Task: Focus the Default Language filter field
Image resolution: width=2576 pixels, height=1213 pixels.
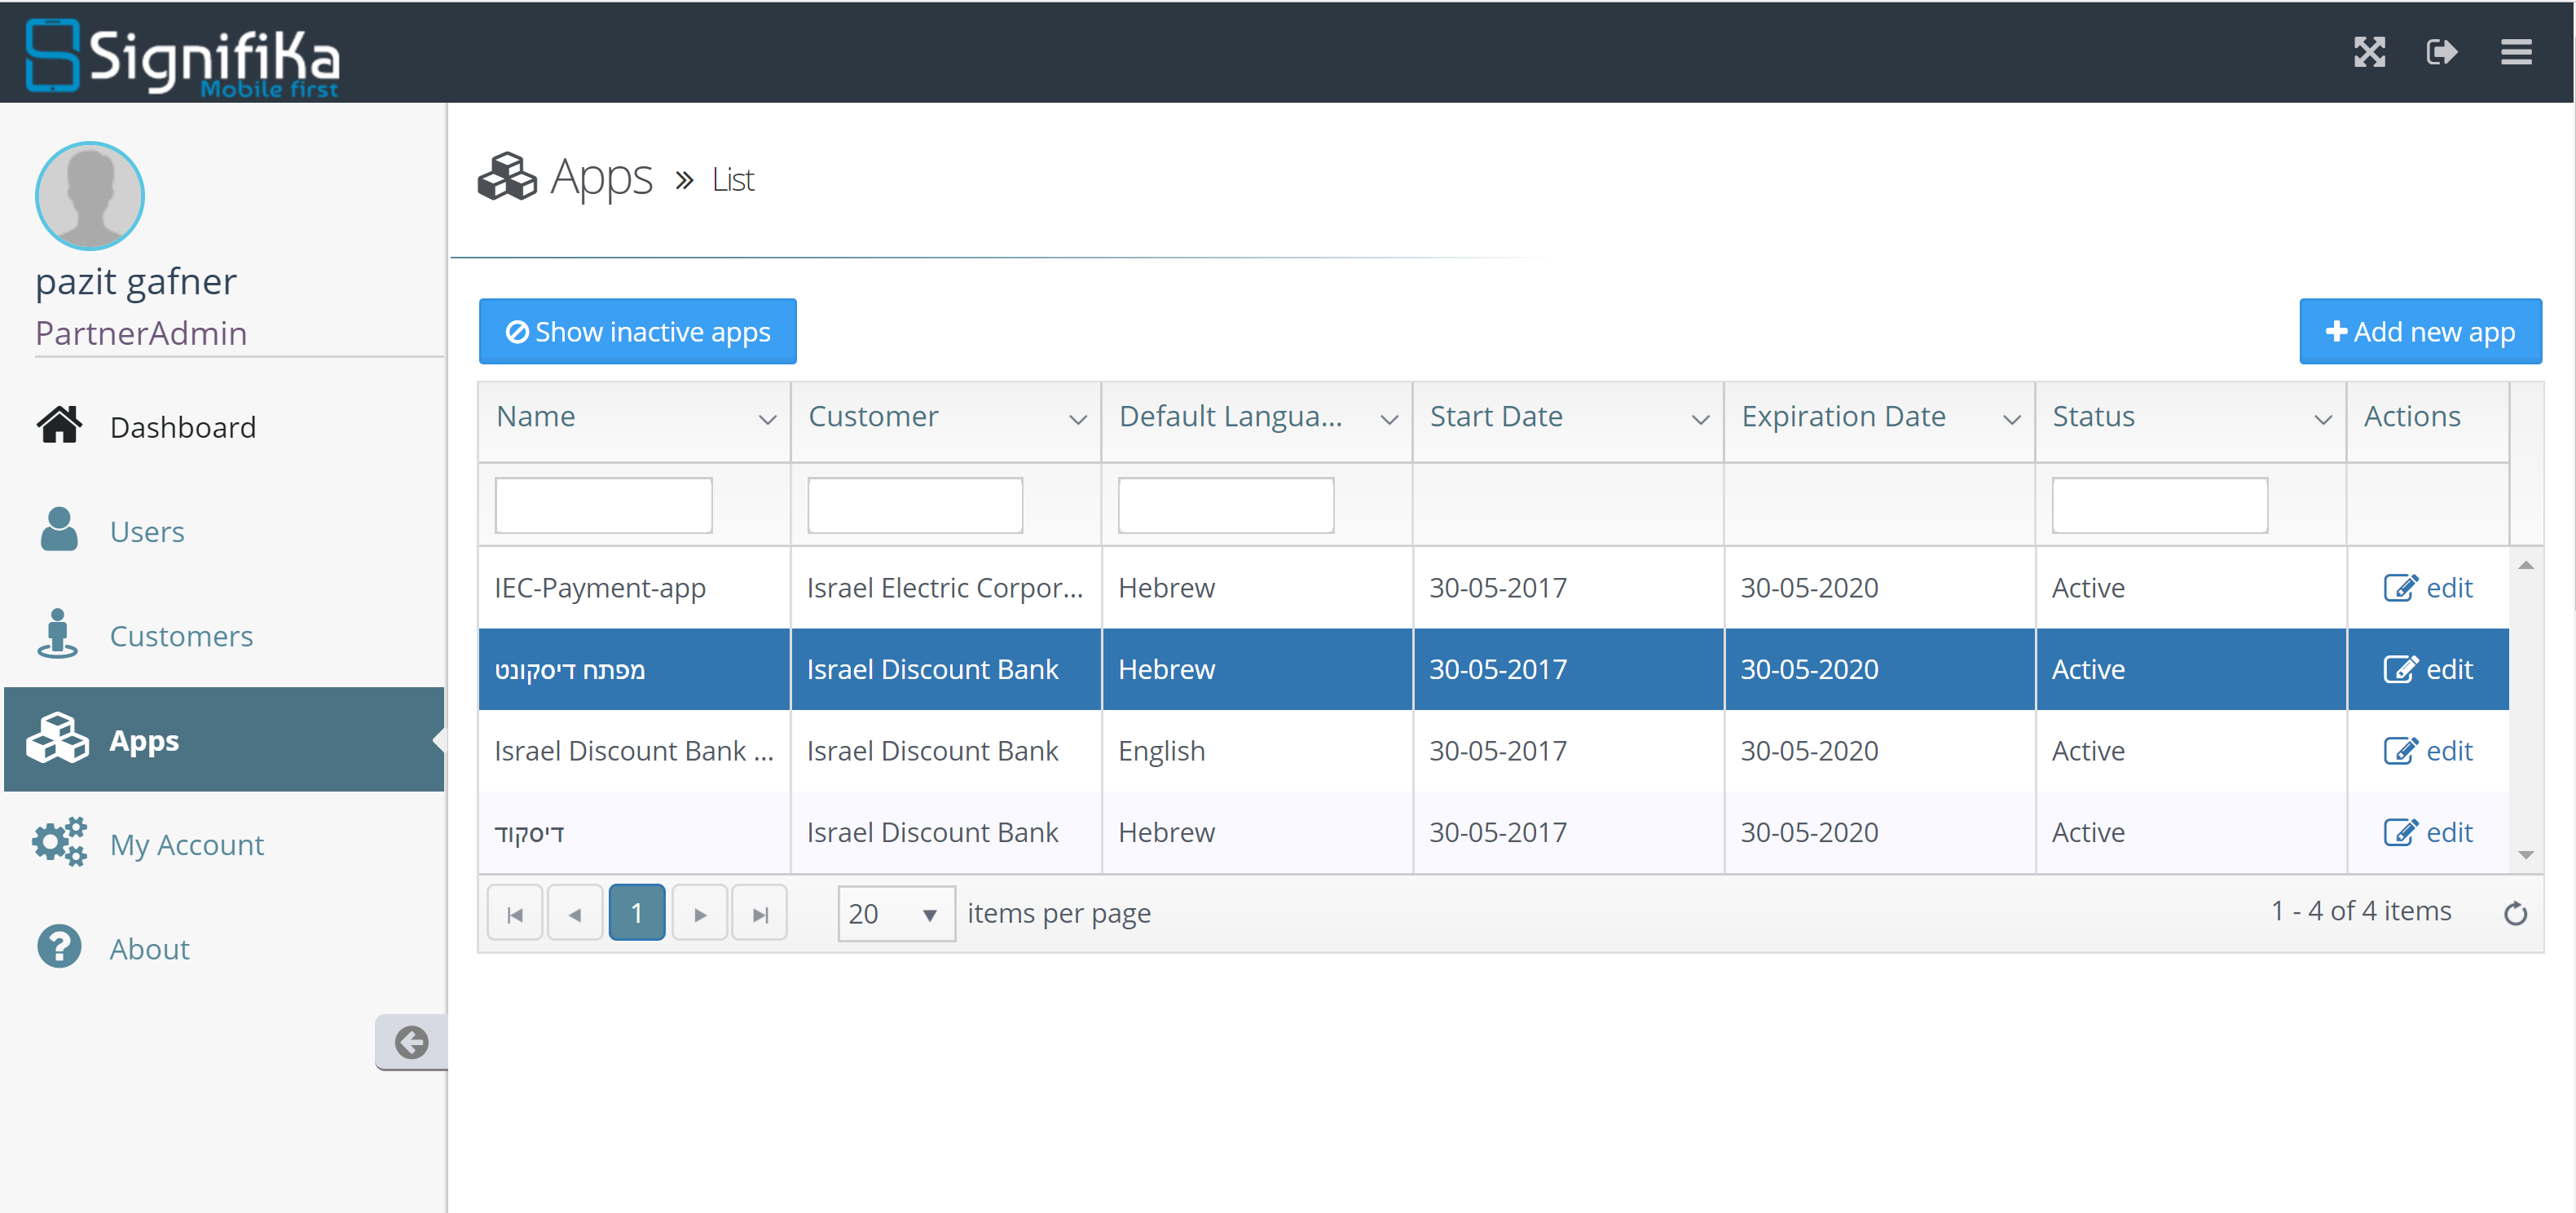Action: click(x=1226, y=505)
